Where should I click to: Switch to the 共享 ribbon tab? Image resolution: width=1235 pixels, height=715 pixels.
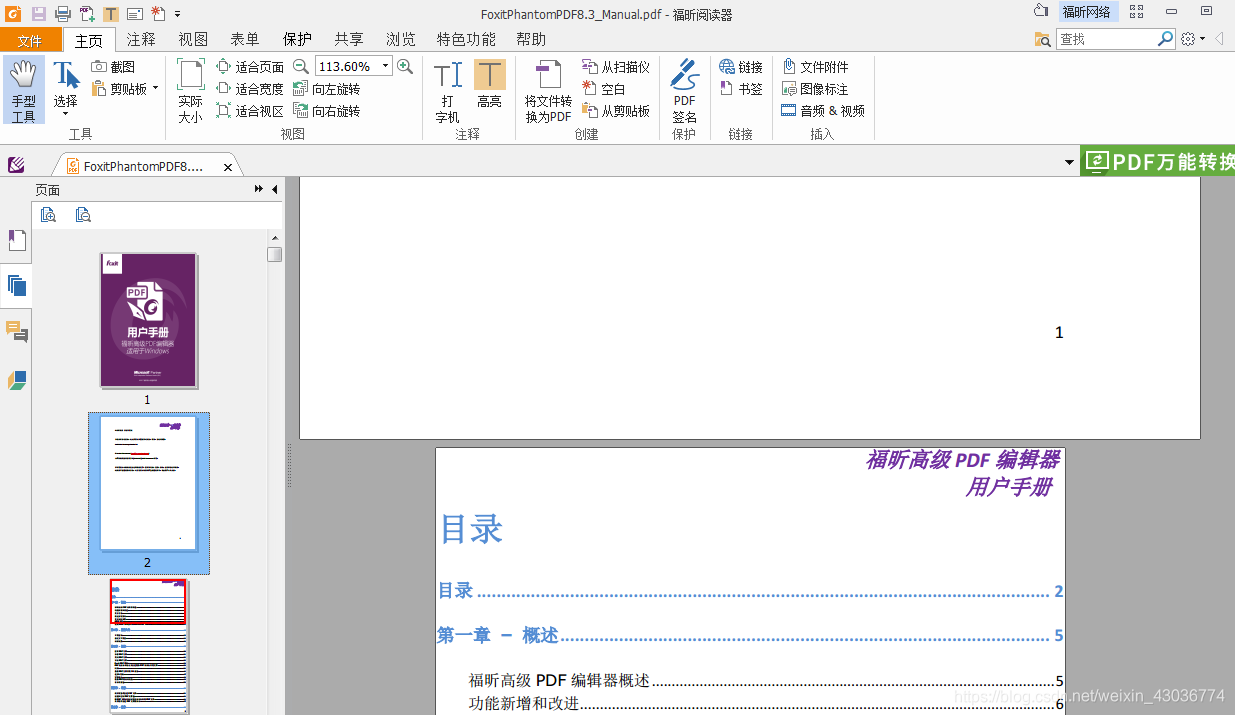click(x=349, y=40)
